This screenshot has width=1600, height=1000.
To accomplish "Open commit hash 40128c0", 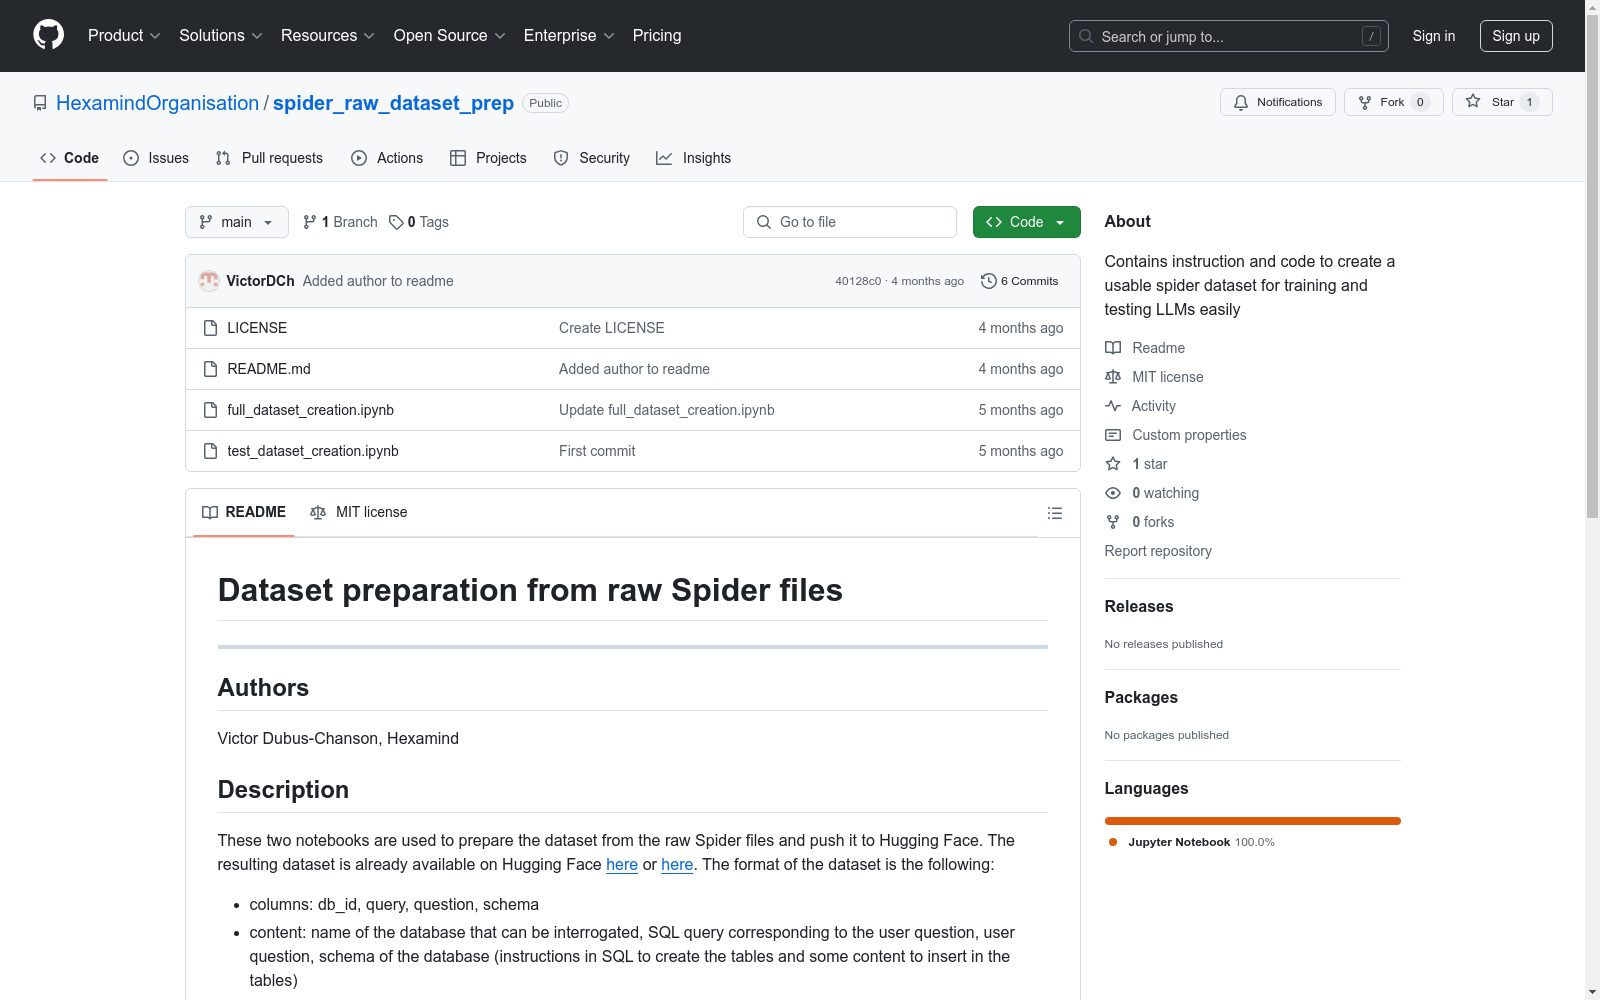I will [x=858, y=281].
